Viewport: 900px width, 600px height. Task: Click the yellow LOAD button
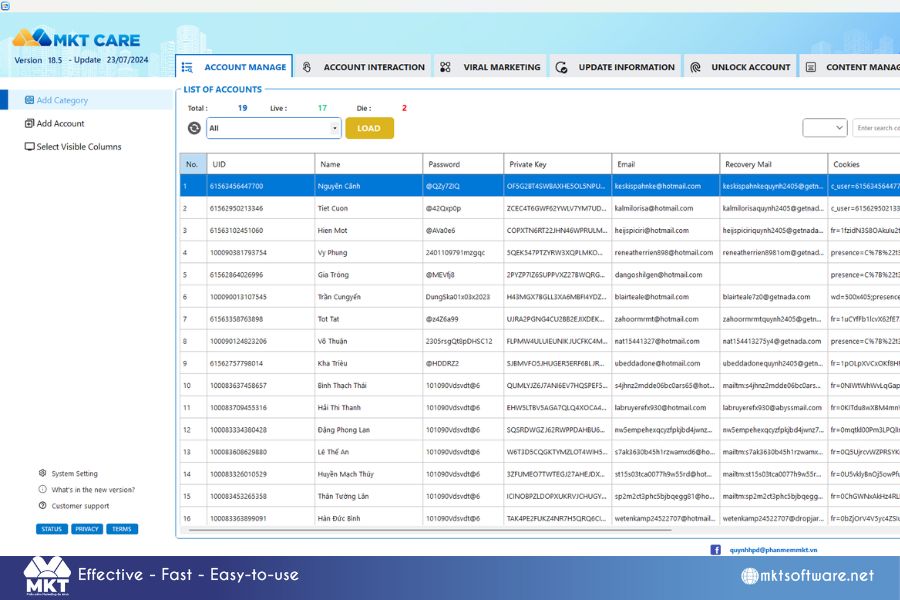click(x=369, y=128)
